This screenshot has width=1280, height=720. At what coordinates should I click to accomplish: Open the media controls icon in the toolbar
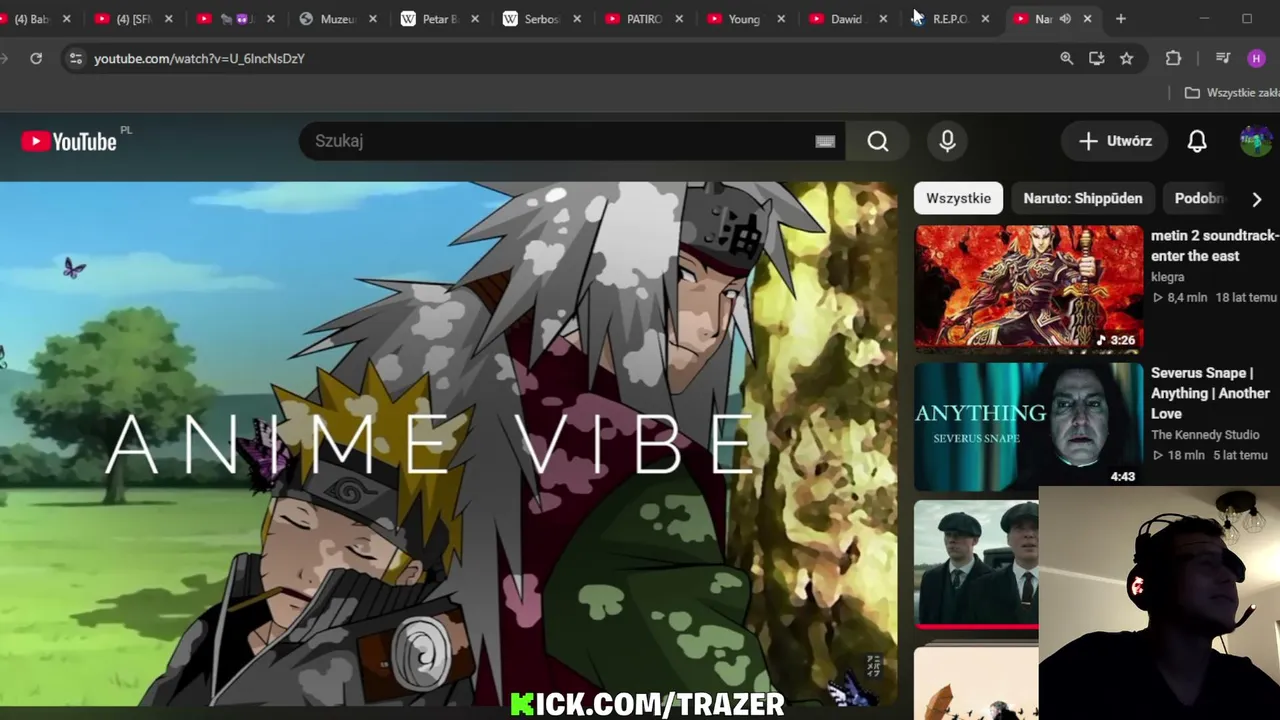tap(1223, 58)
